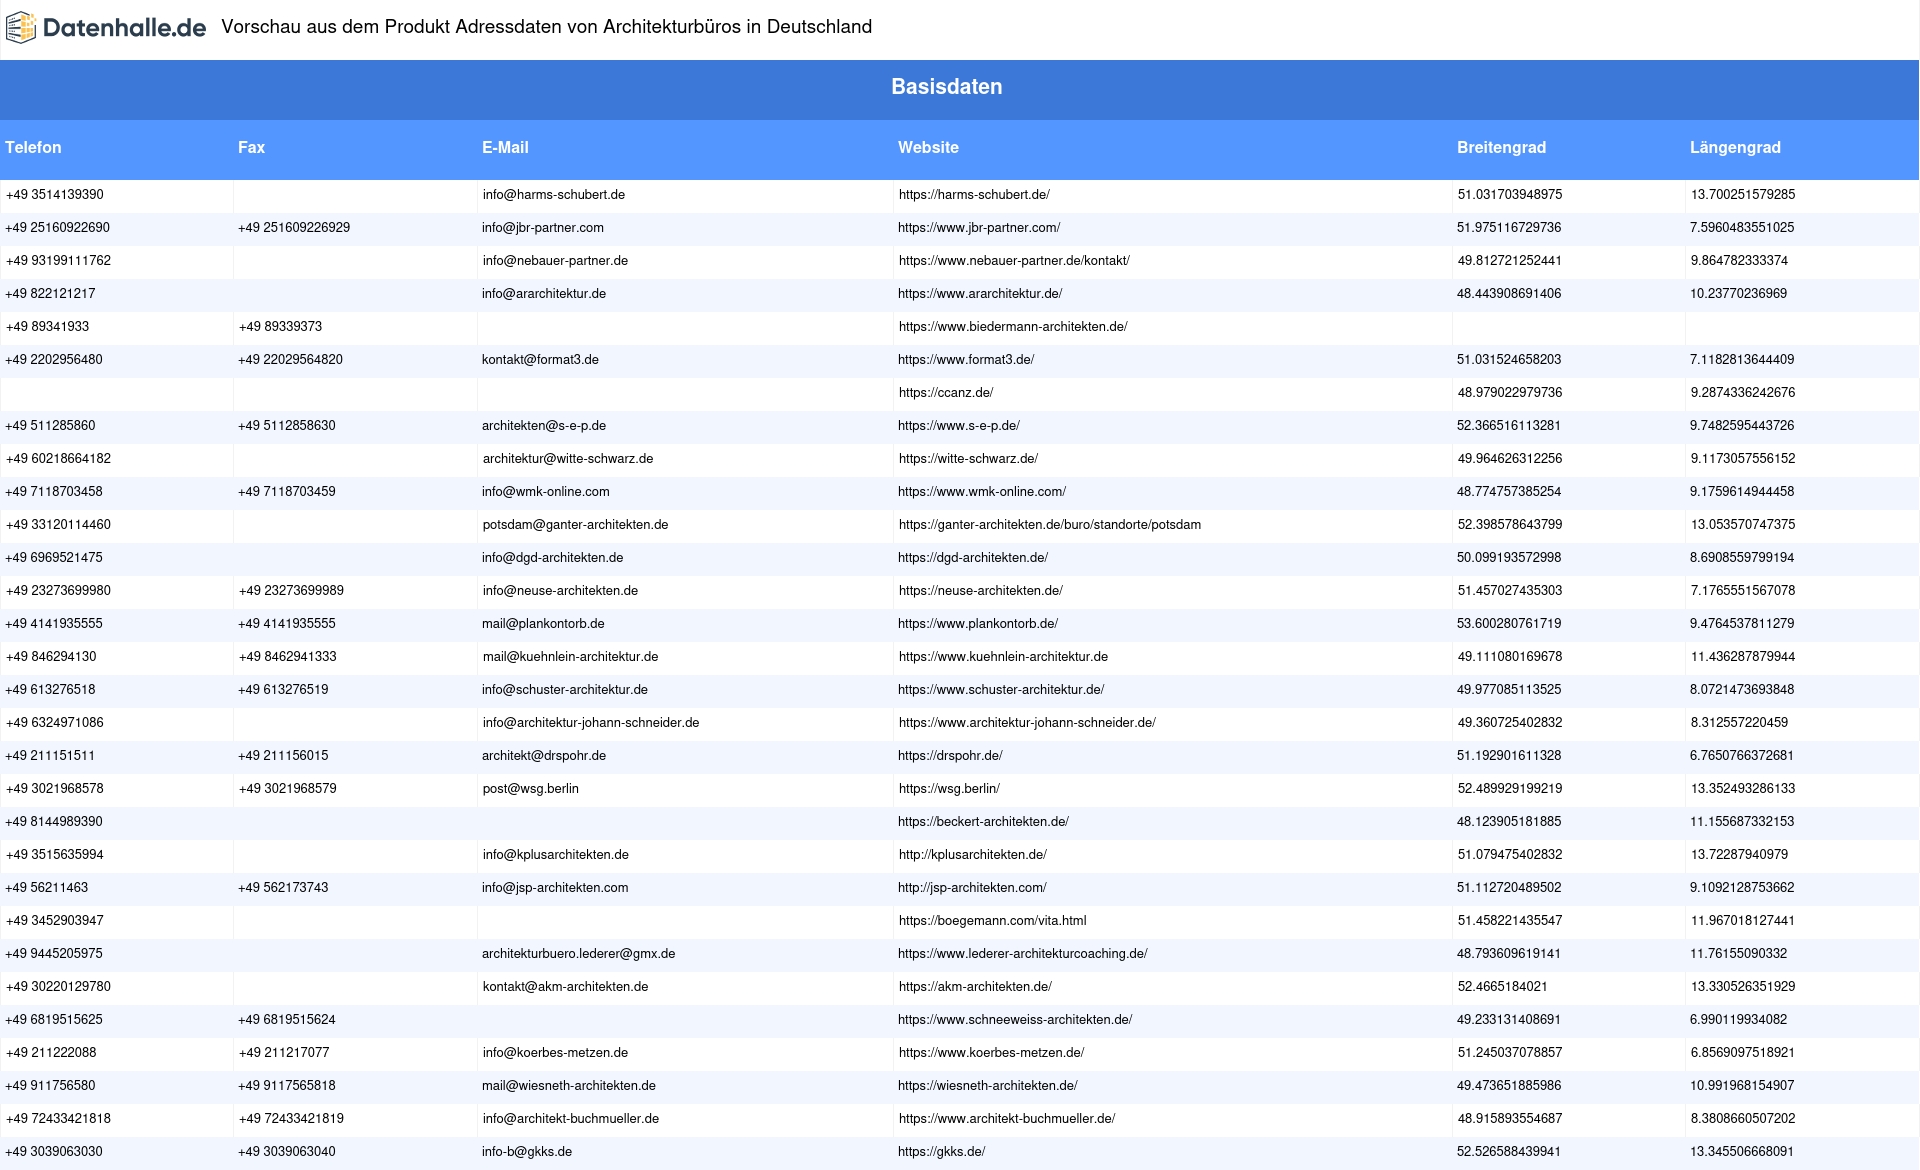Select email info@koerbes-metzen.de
This screenshot has width=1920, height=1170.
(555, 1053)
